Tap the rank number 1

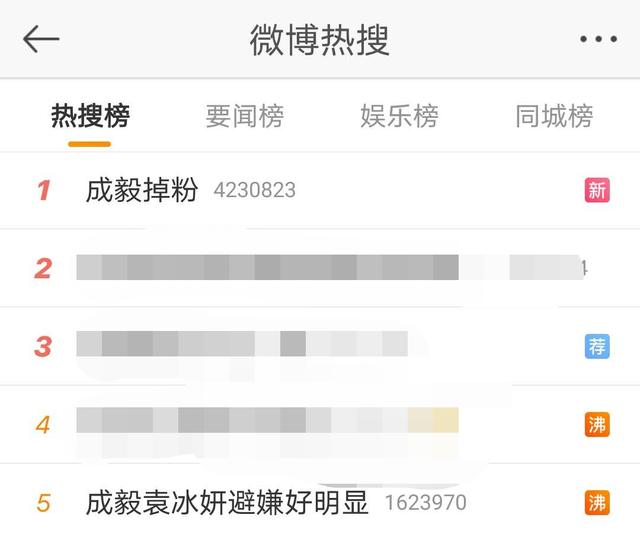[x=44, y=190]
